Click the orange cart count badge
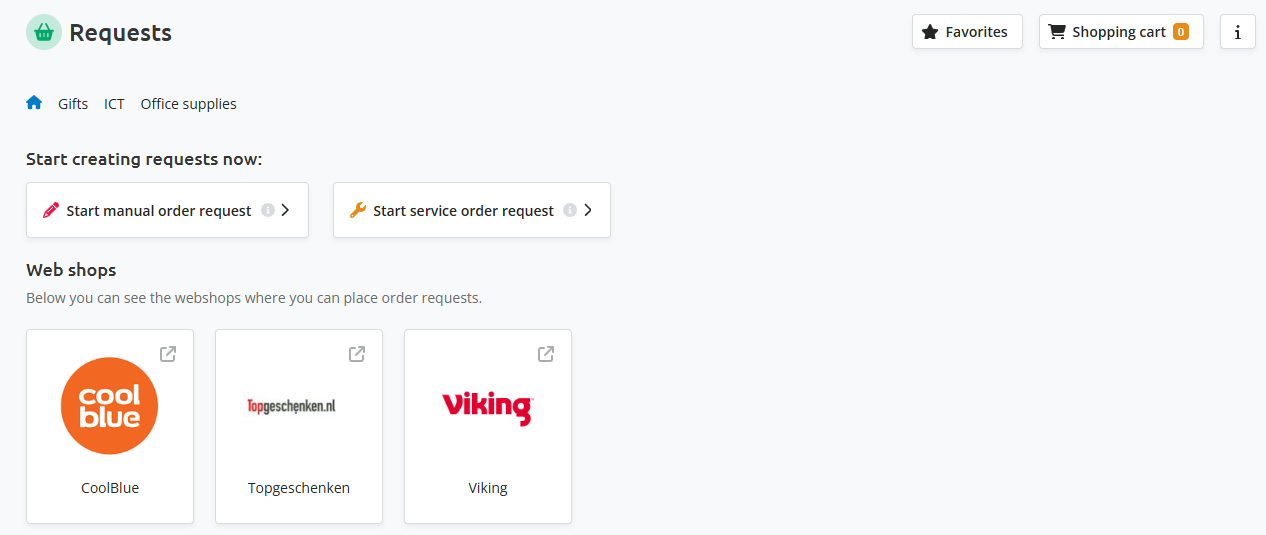1266x535 pixels. 1180,32
